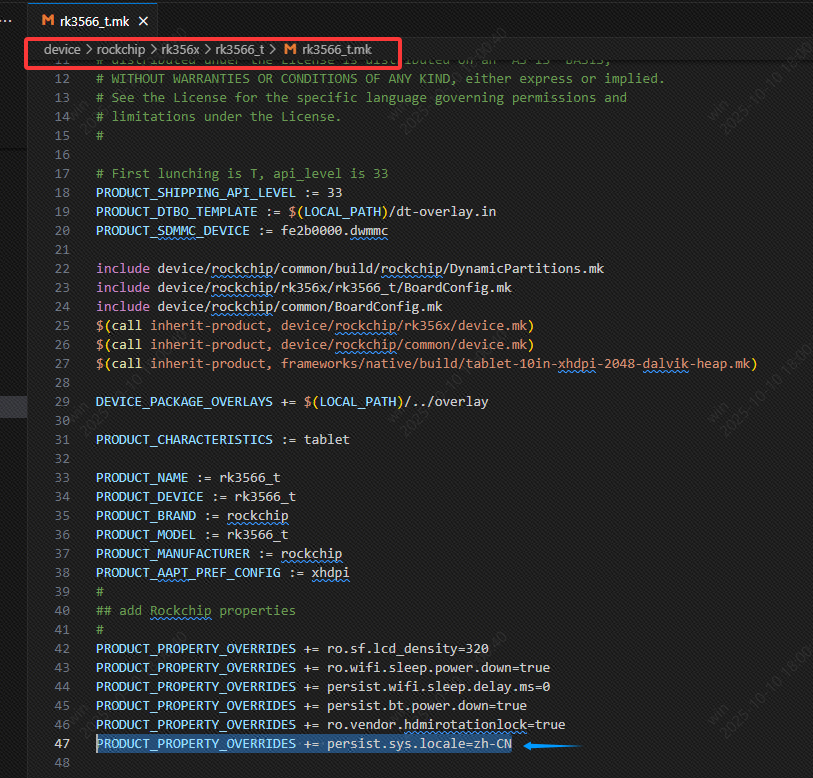Open the 'rockchip' breadcrumb folder
The image size is (813, 778).
pyautogui.click(x=121, y=49)
